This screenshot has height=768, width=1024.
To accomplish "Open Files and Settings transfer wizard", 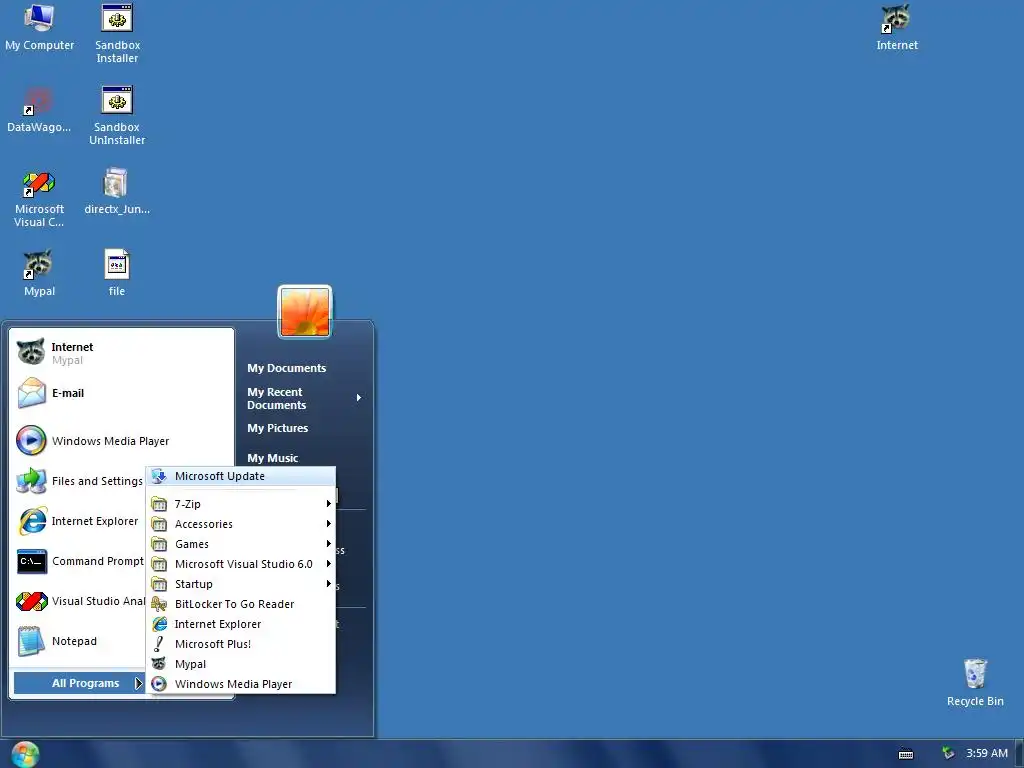I will click(x=80, y=481).
